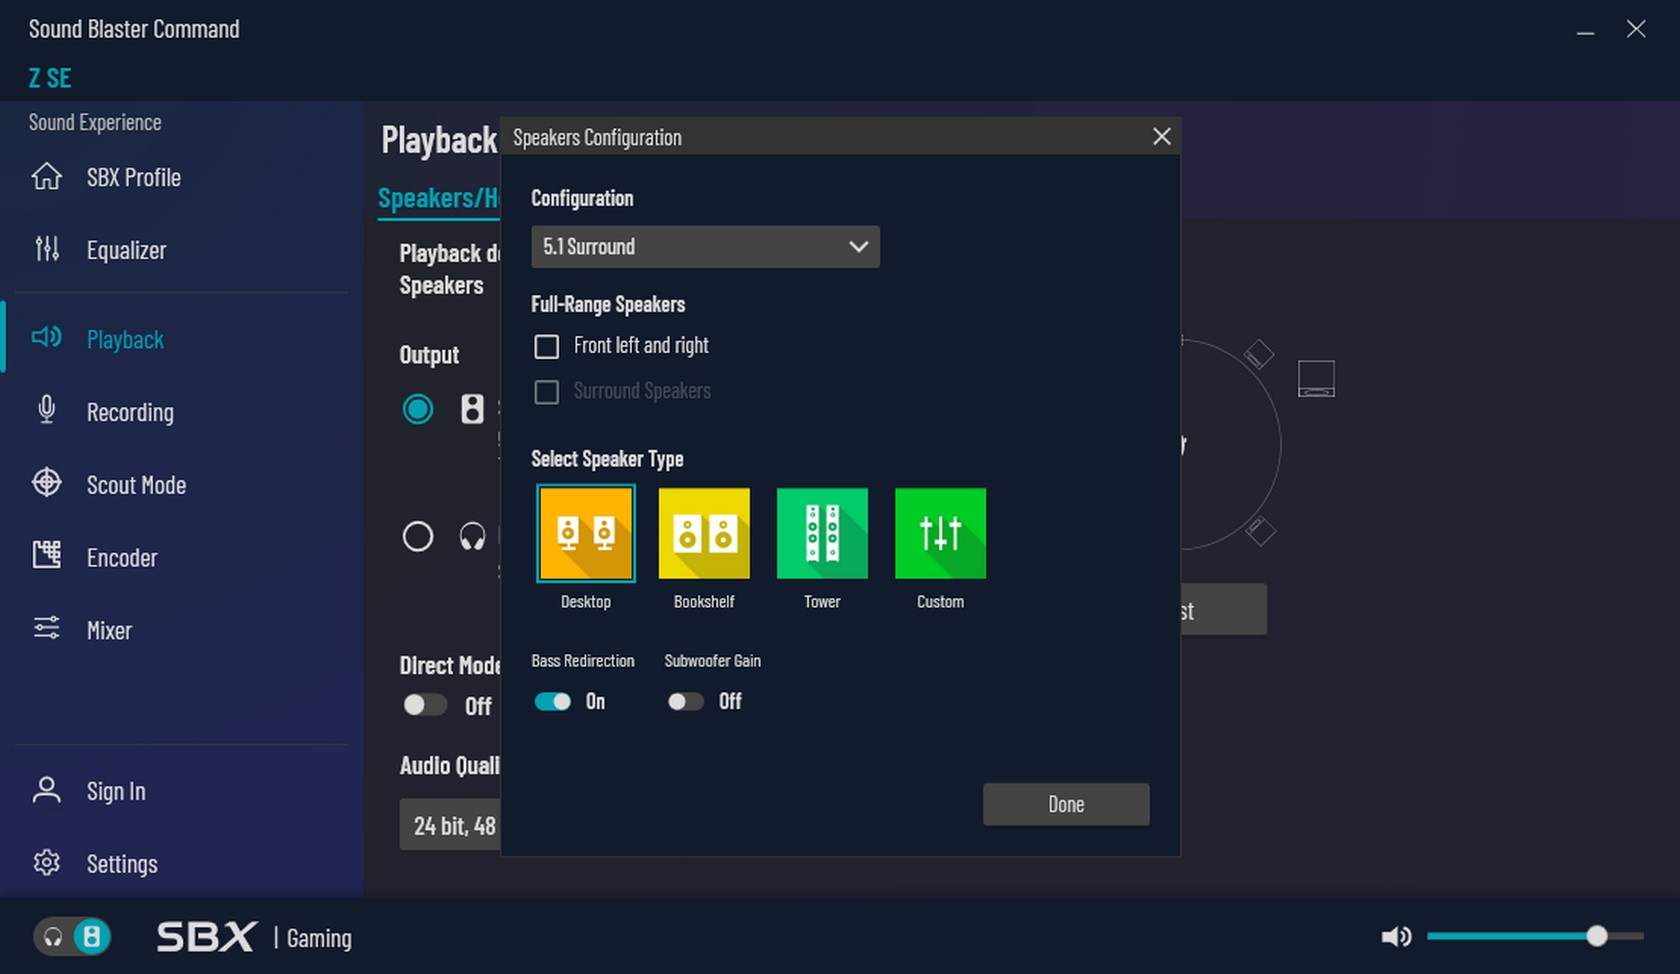Viewport: 1680px width, 974px height.
Task: Select the Playback speaker icon in sidebar
Action: (x=46, y=337)
